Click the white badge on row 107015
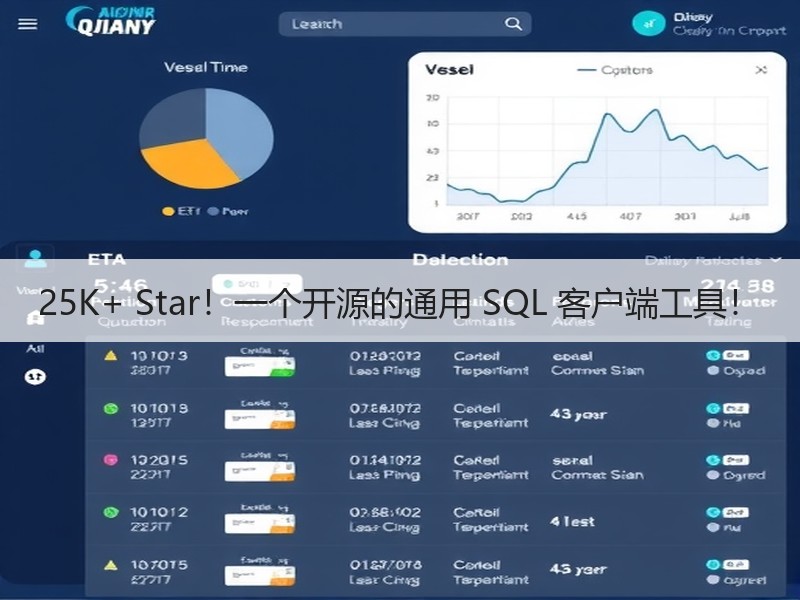Screen dimensions: 800x600 pos(735,565)
